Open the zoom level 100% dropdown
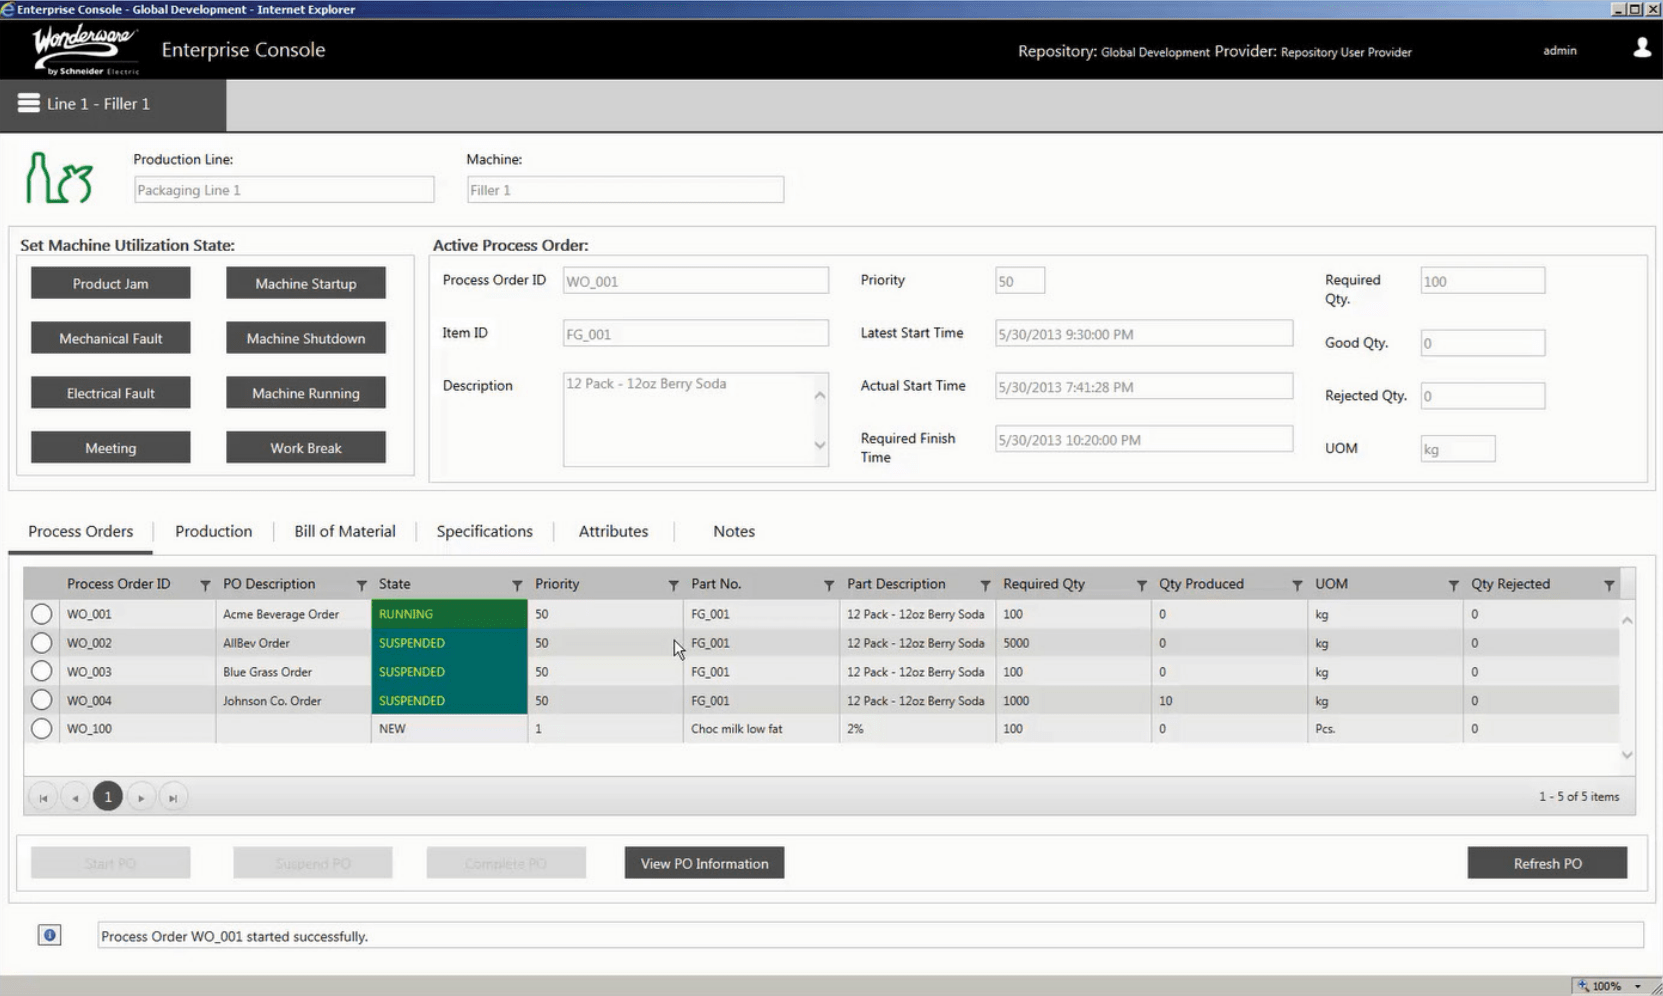The image size is (1663, 996). 1638,986
